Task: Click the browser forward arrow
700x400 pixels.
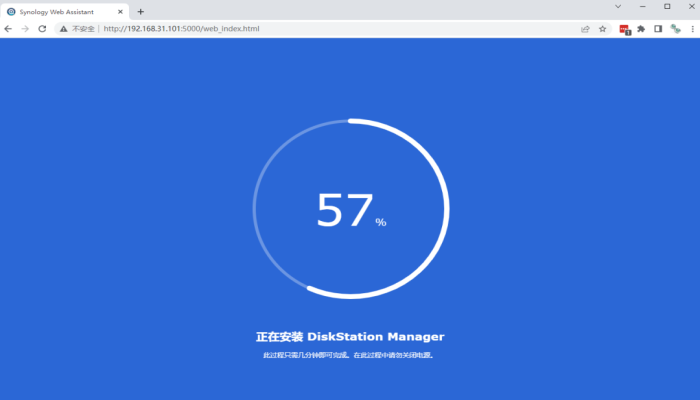Action: [25, 29]
